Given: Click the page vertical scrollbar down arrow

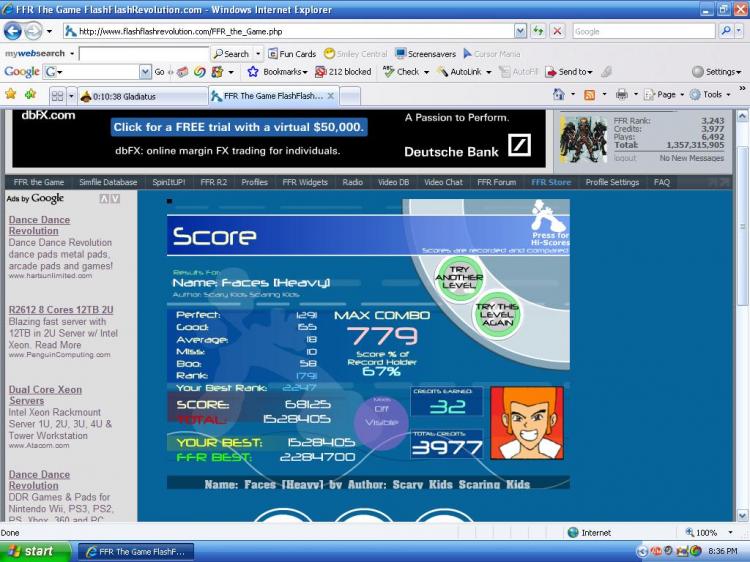Looking at the screenshot, I should (x=742, y=516).
